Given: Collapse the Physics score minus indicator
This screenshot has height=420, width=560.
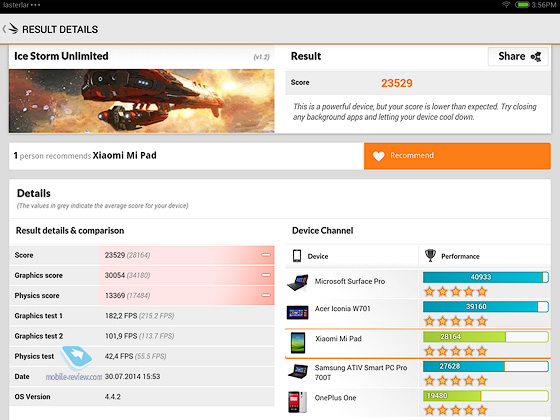Looking at the screenshot, I should tap(266, 295).
